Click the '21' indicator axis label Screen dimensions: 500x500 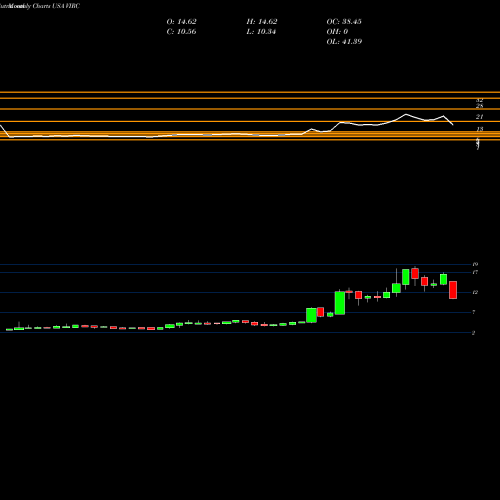479,117
